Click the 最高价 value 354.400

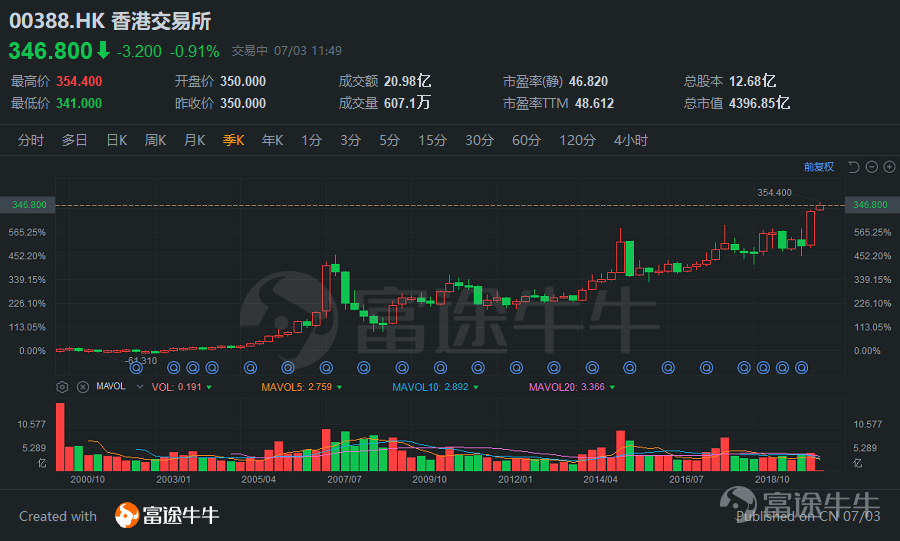pyautogui.click(x=79, y=81)
